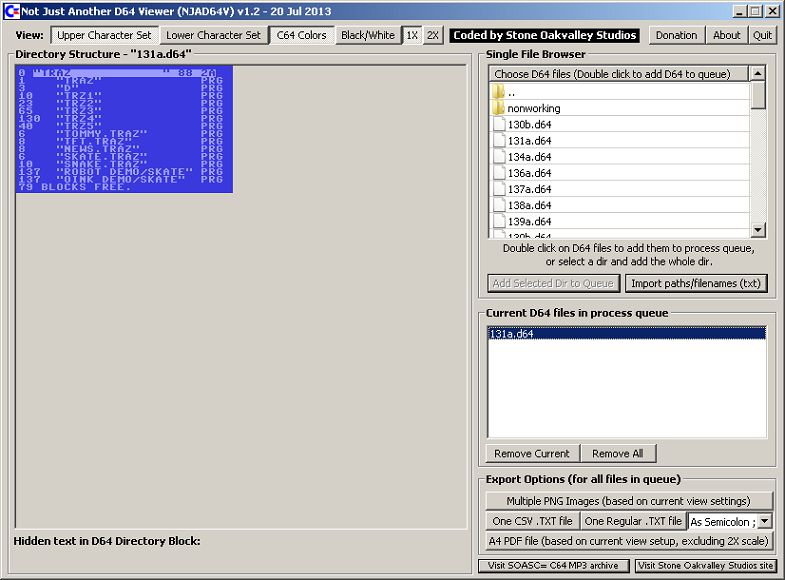Image resolution: width=785 pixels, height=580 pixels.
Task: Click the file icon beside 136a.d64
Action: (x=498, y=173)
